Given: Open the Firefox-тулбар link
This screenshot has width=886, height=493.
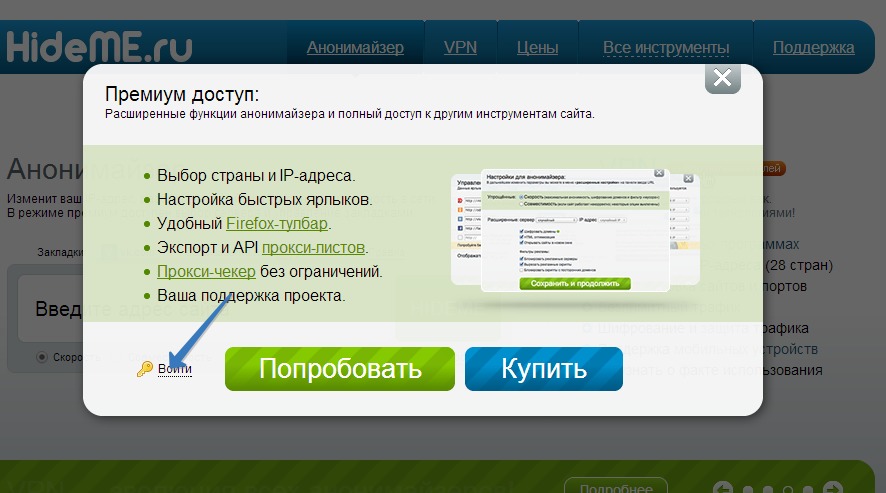Looking at the screenshot, I should (277, 223).
